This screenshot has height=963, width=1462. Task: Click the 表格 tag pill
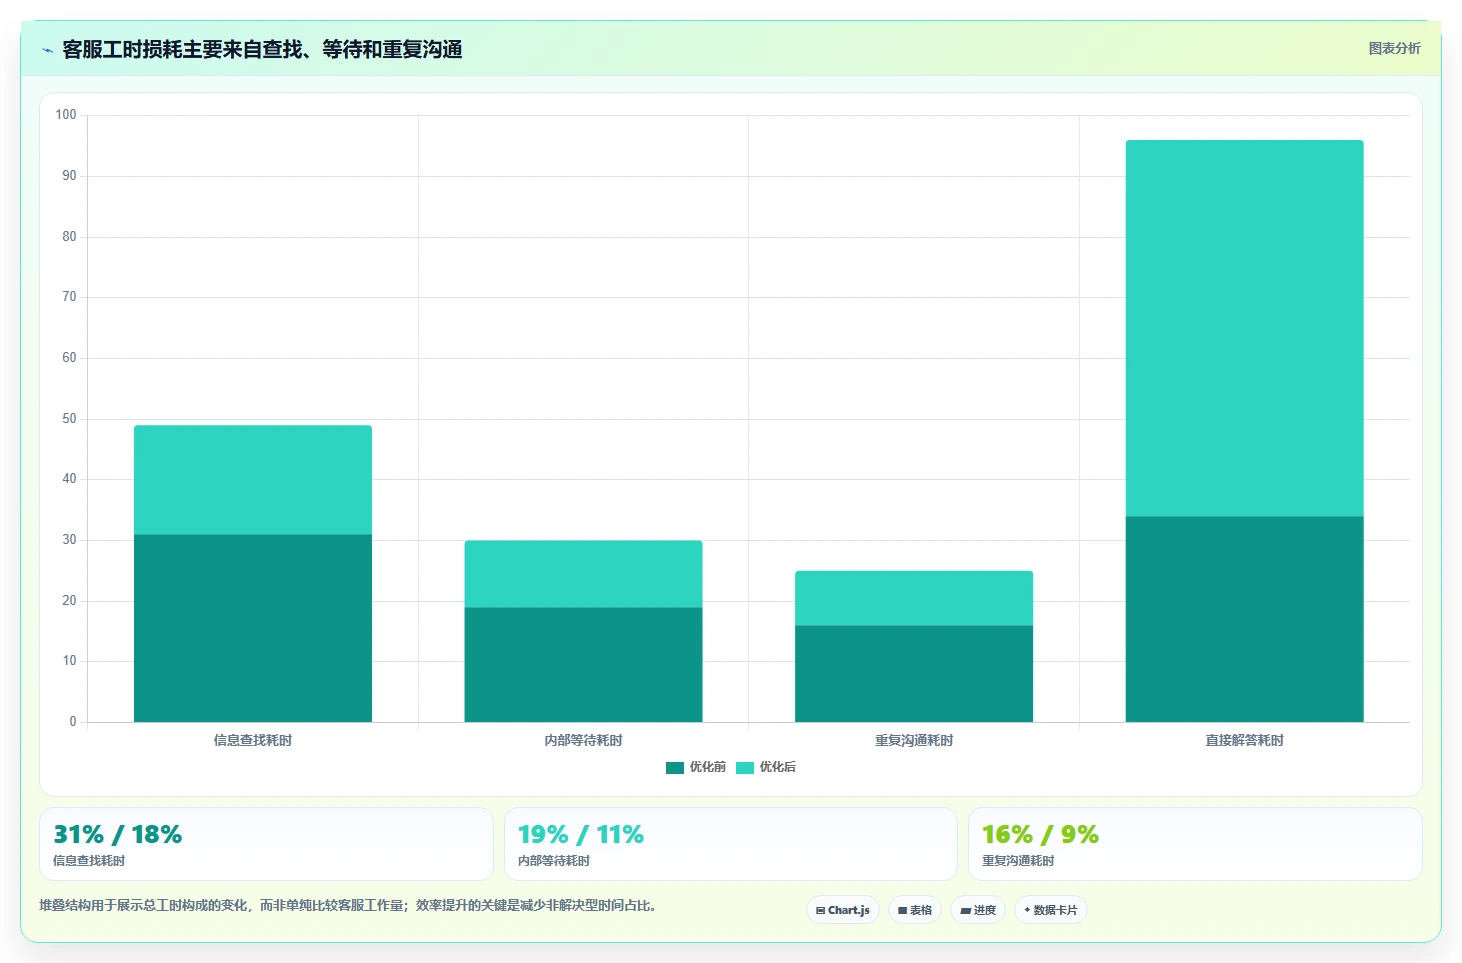pyautogui.click(x=915, y=910)
